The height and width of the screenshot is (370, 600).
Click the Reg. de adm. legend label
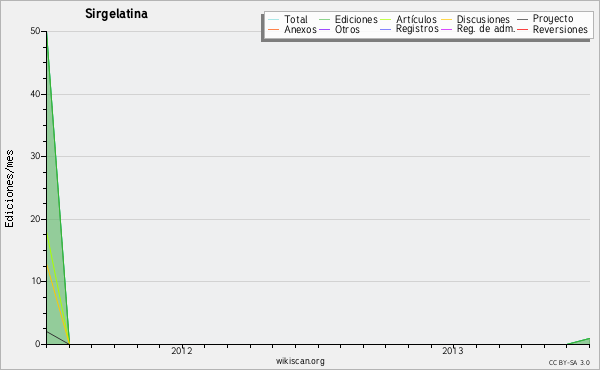486,29
